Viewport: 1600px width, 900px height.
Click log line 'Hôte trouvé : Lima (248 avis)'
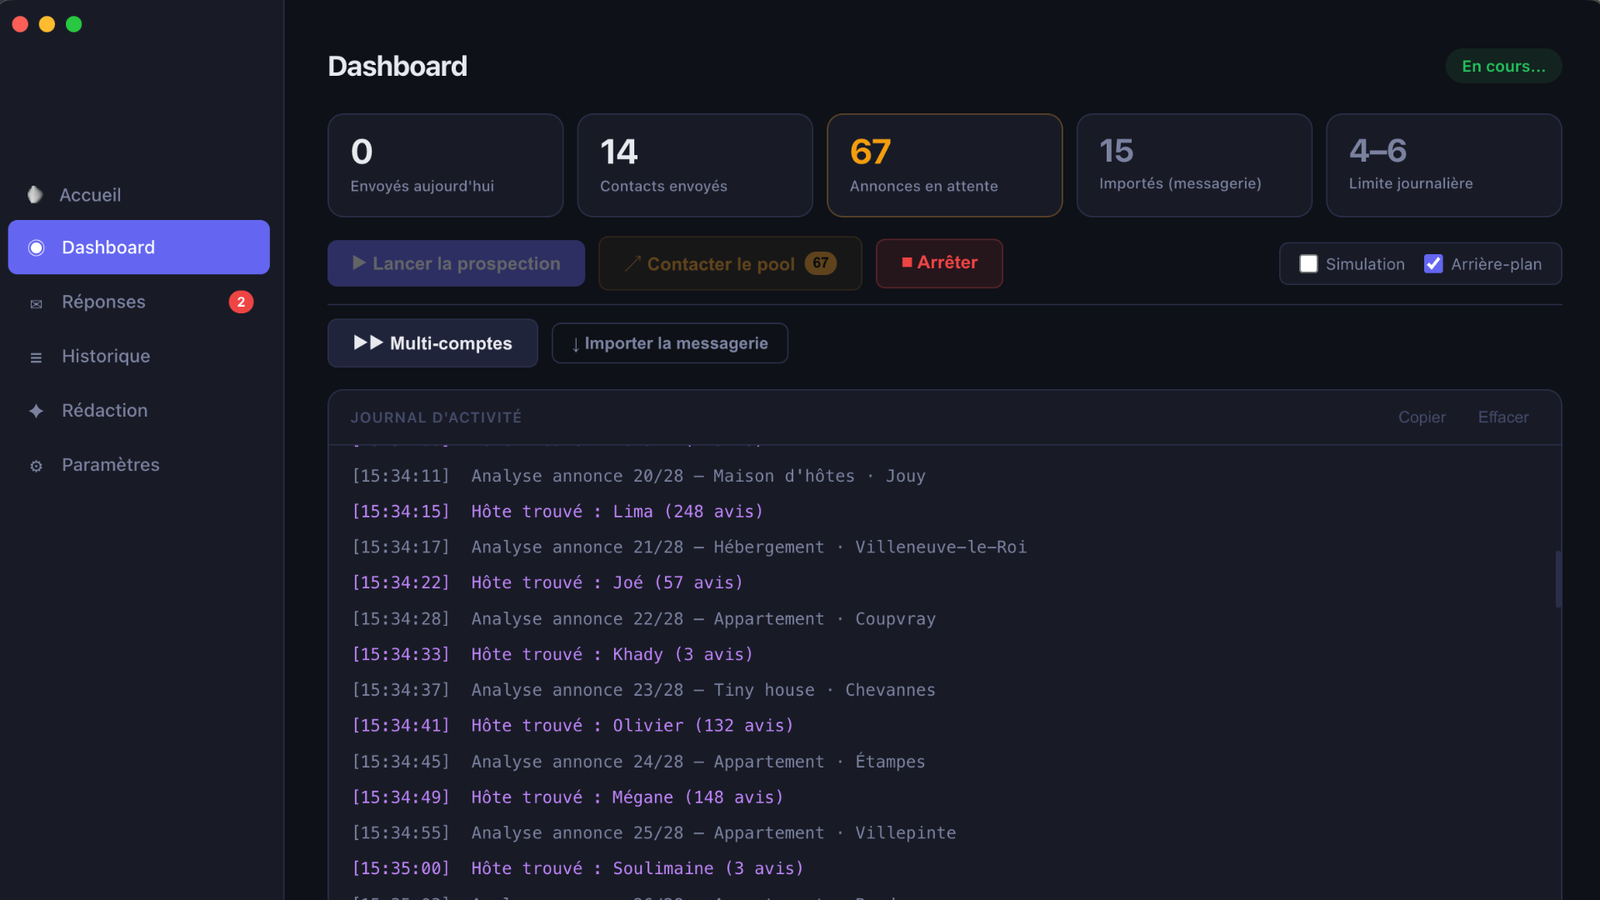[558, 511]
